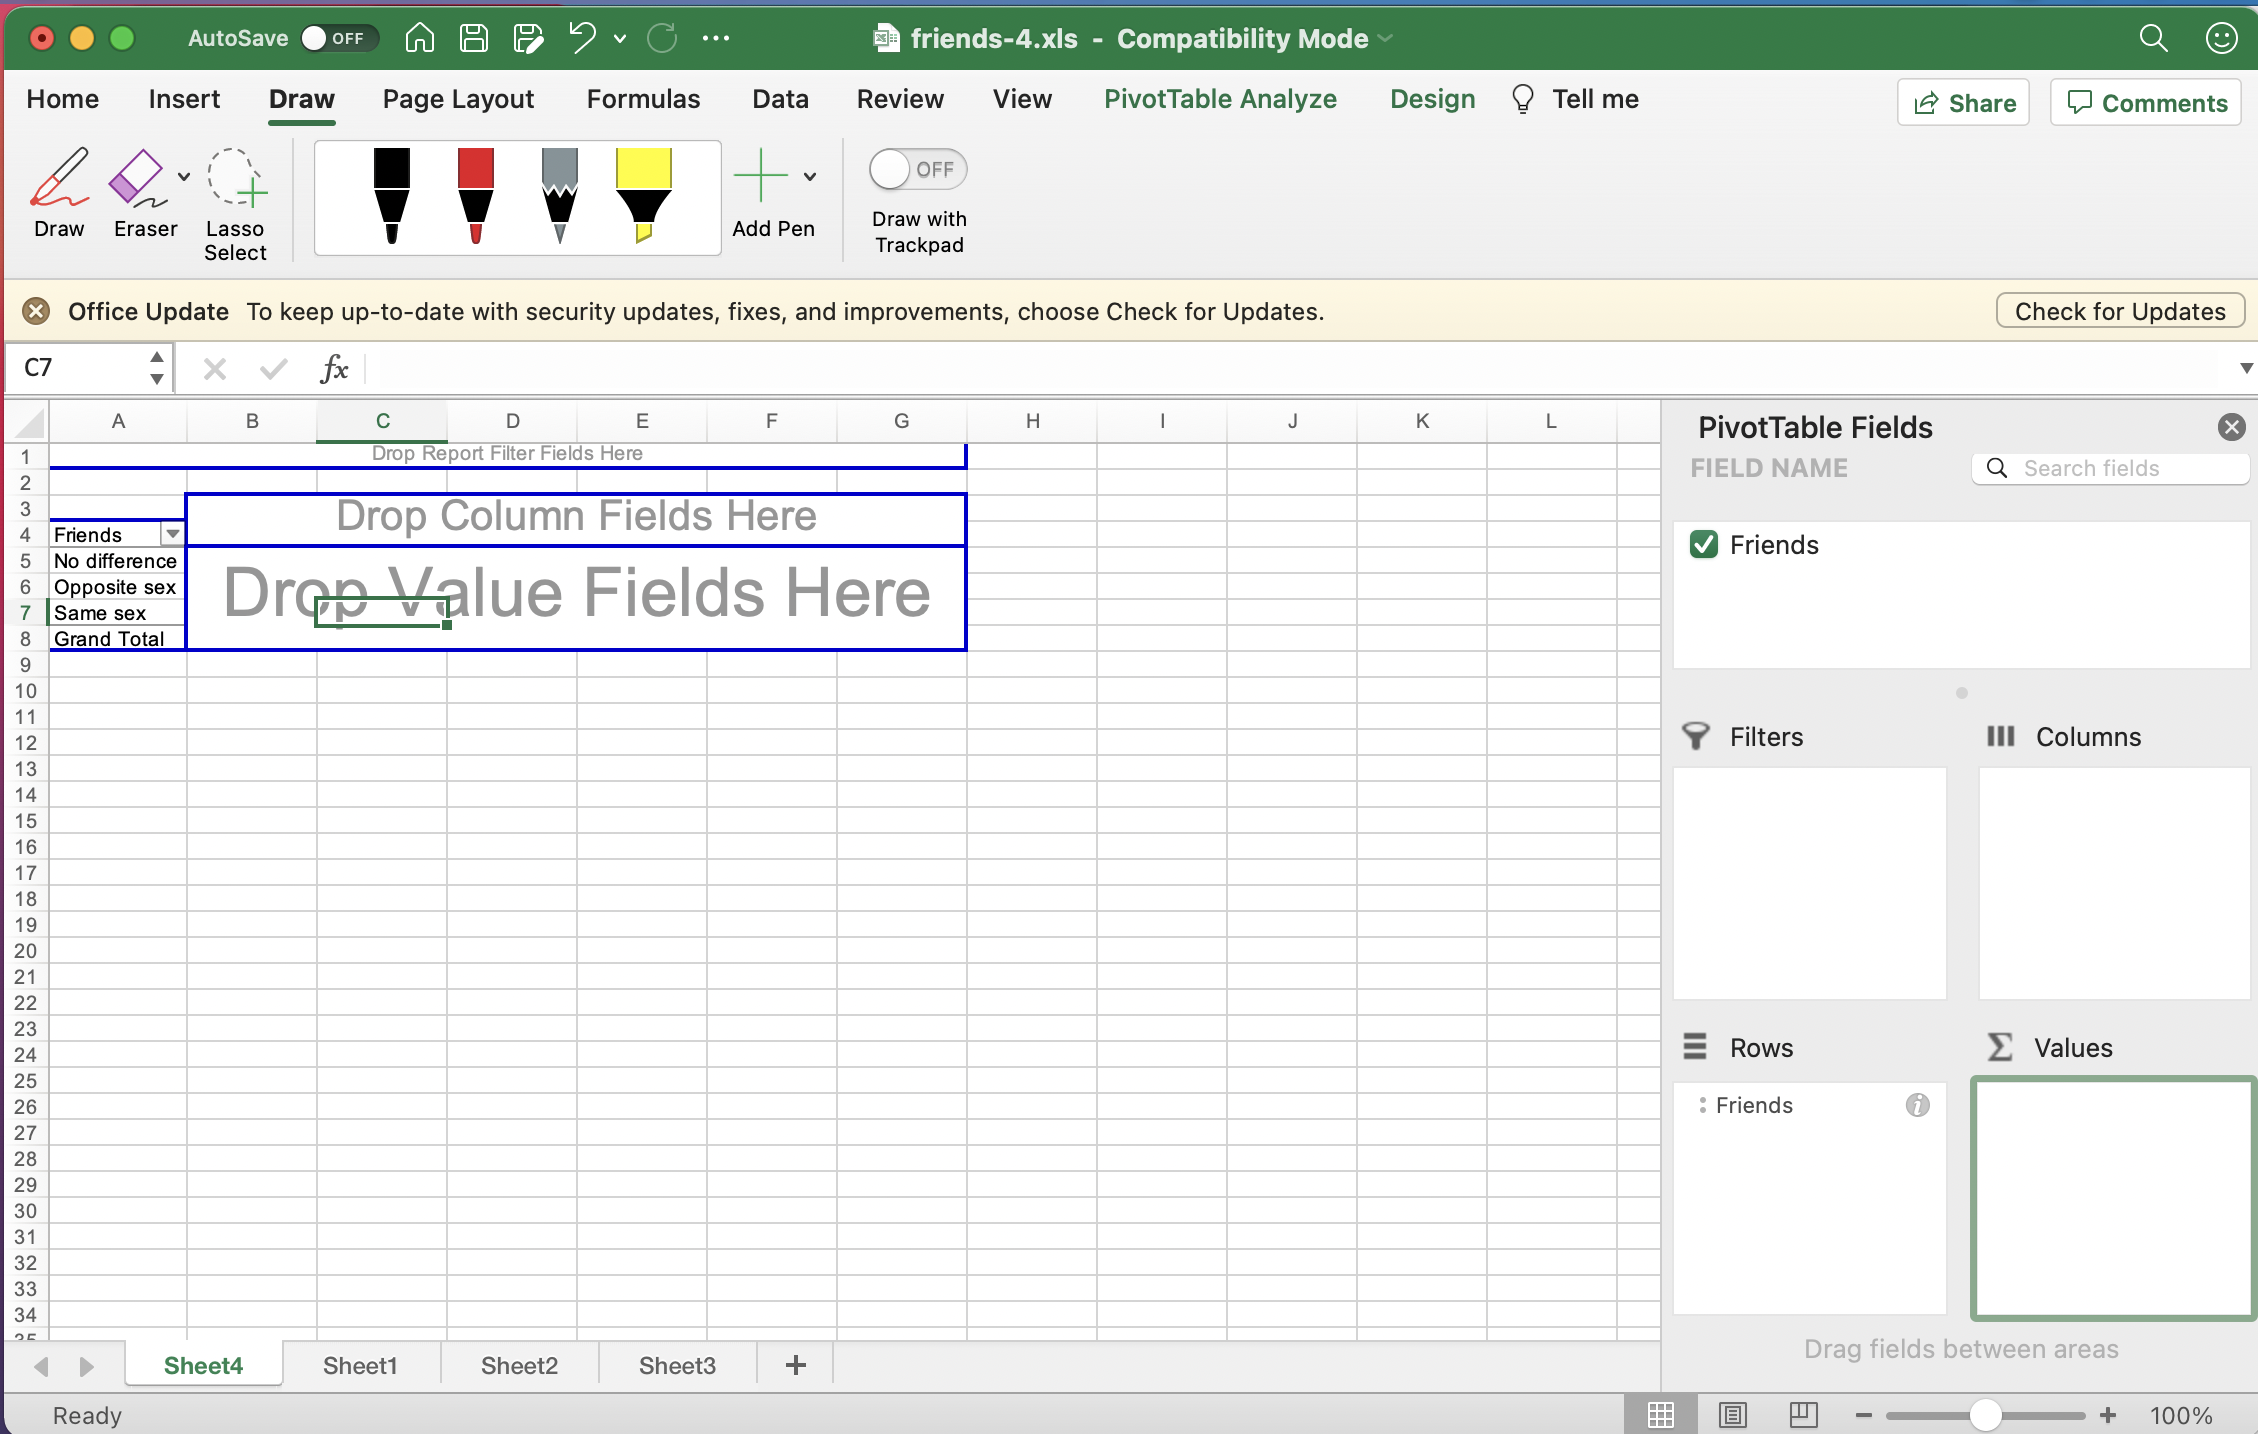This screenshot has width=2258, height=1434.
Task: Click the Save icon in title bar
Action: 473,38
